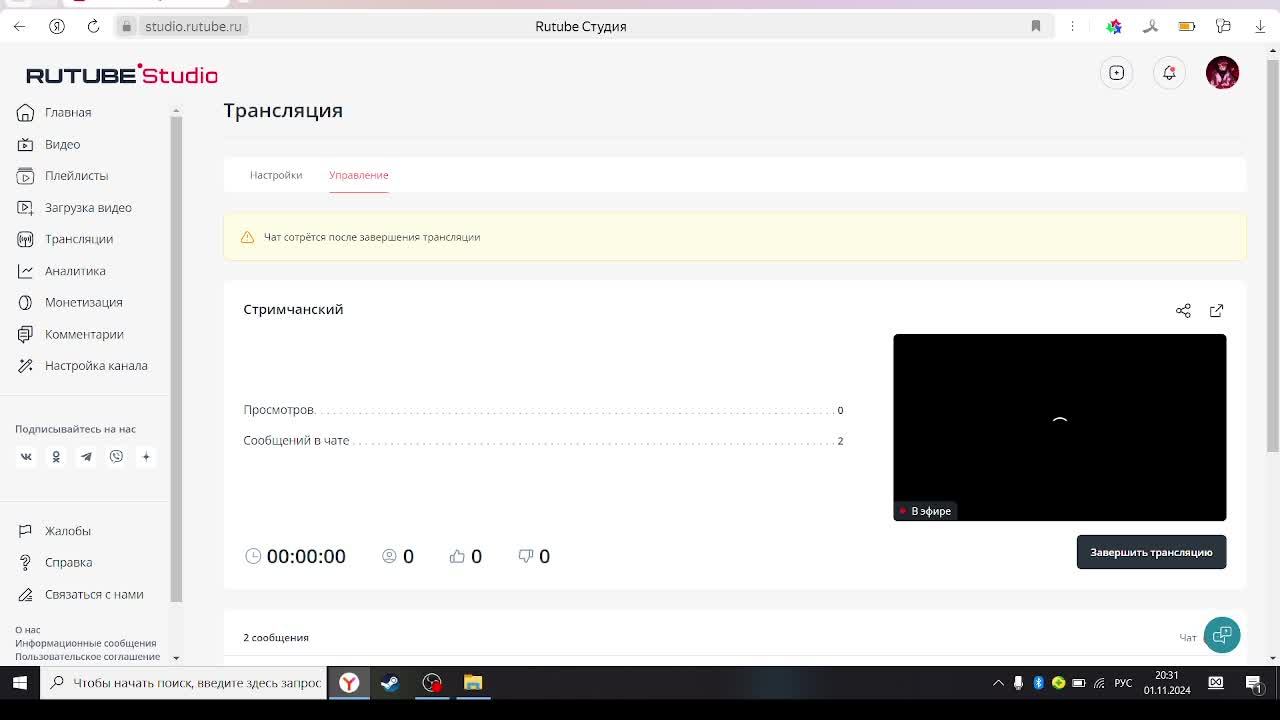Open the browser three-dot menu
The height and width of the screenshot is (720, 1280).
click(1072, 26)
